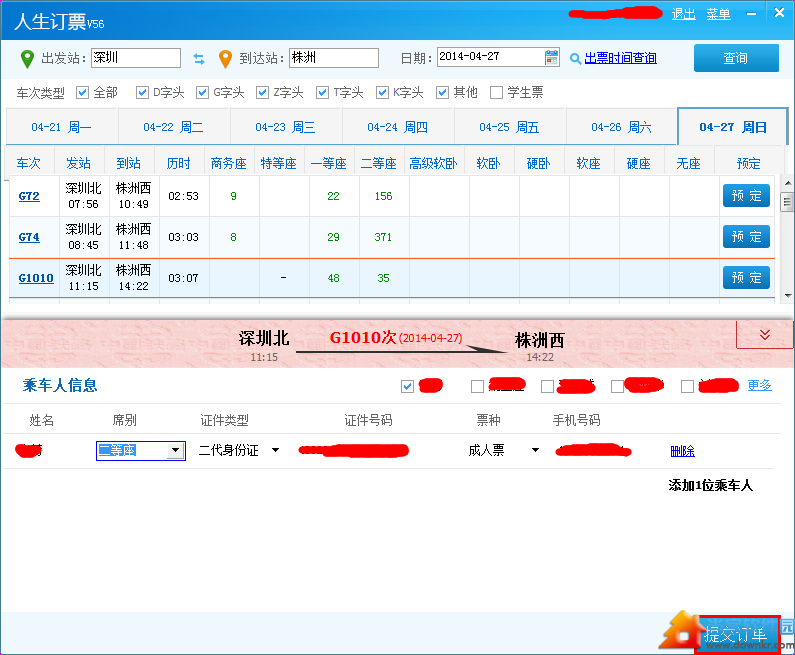The width and height of the screenshot is (795, 655).
Task: Open the 菜单 menu in the title bar
Action: 718,14
